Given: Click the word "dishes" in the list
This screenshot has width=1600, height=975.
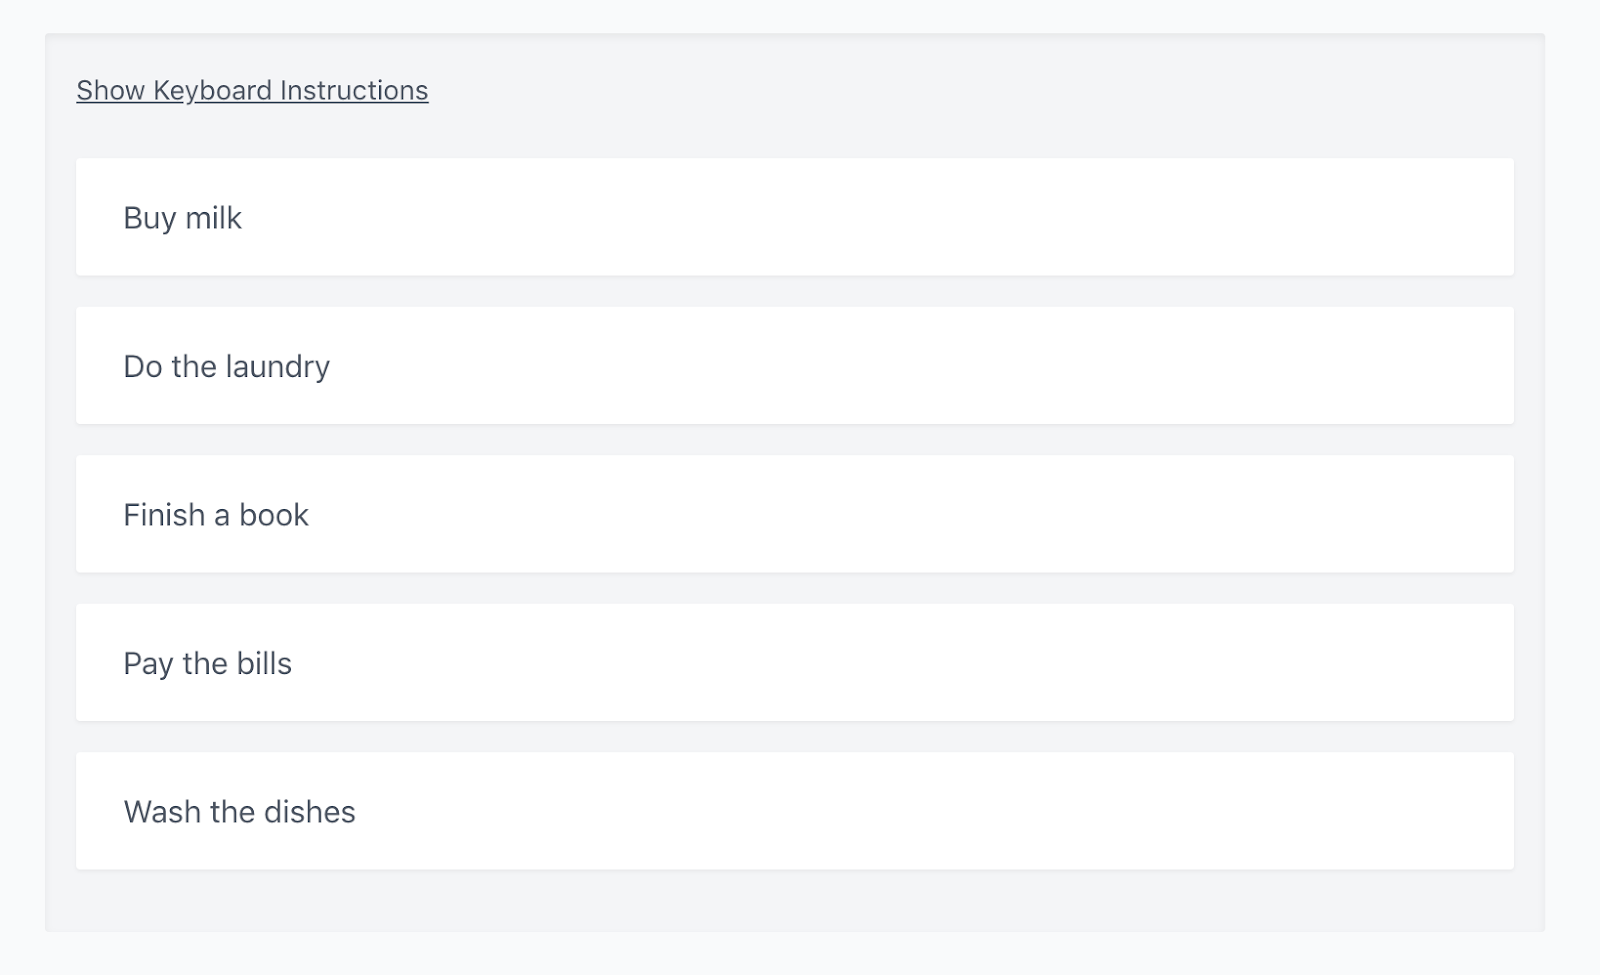Looking at the screenshot, I should pyautogui.click(x=309, y=812).
